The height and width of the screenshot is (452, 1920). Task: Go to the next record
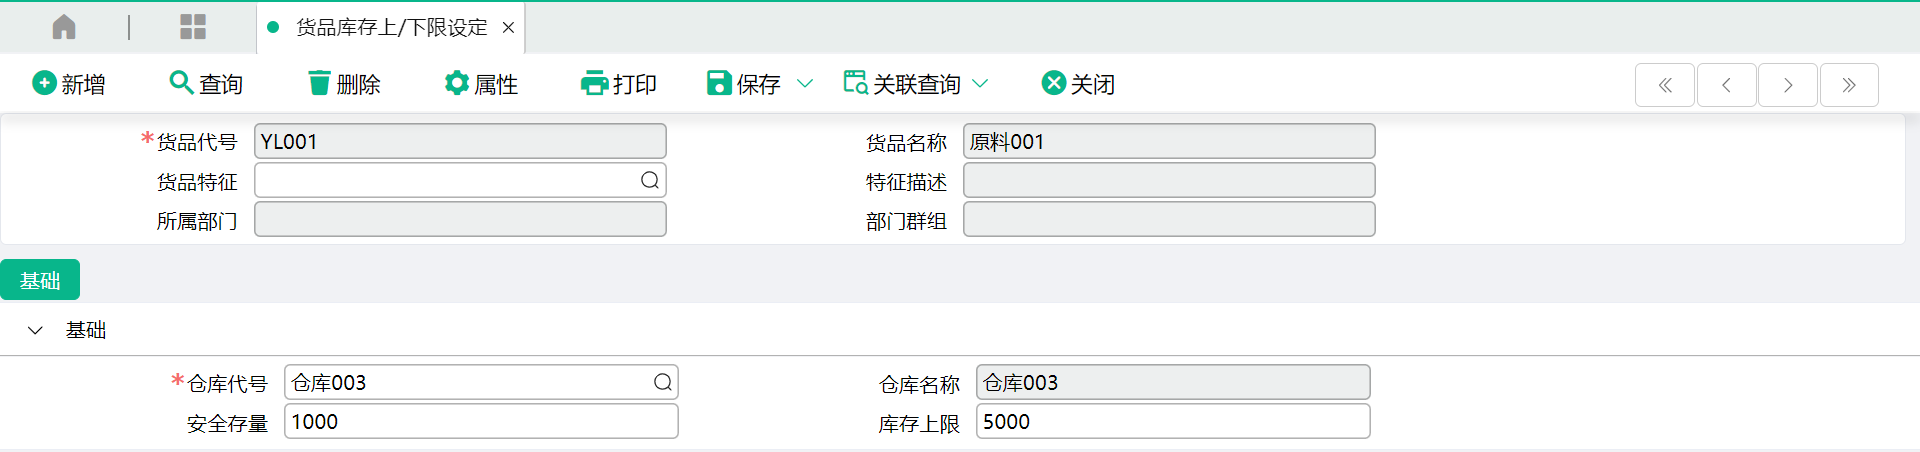click(1788, 85)
